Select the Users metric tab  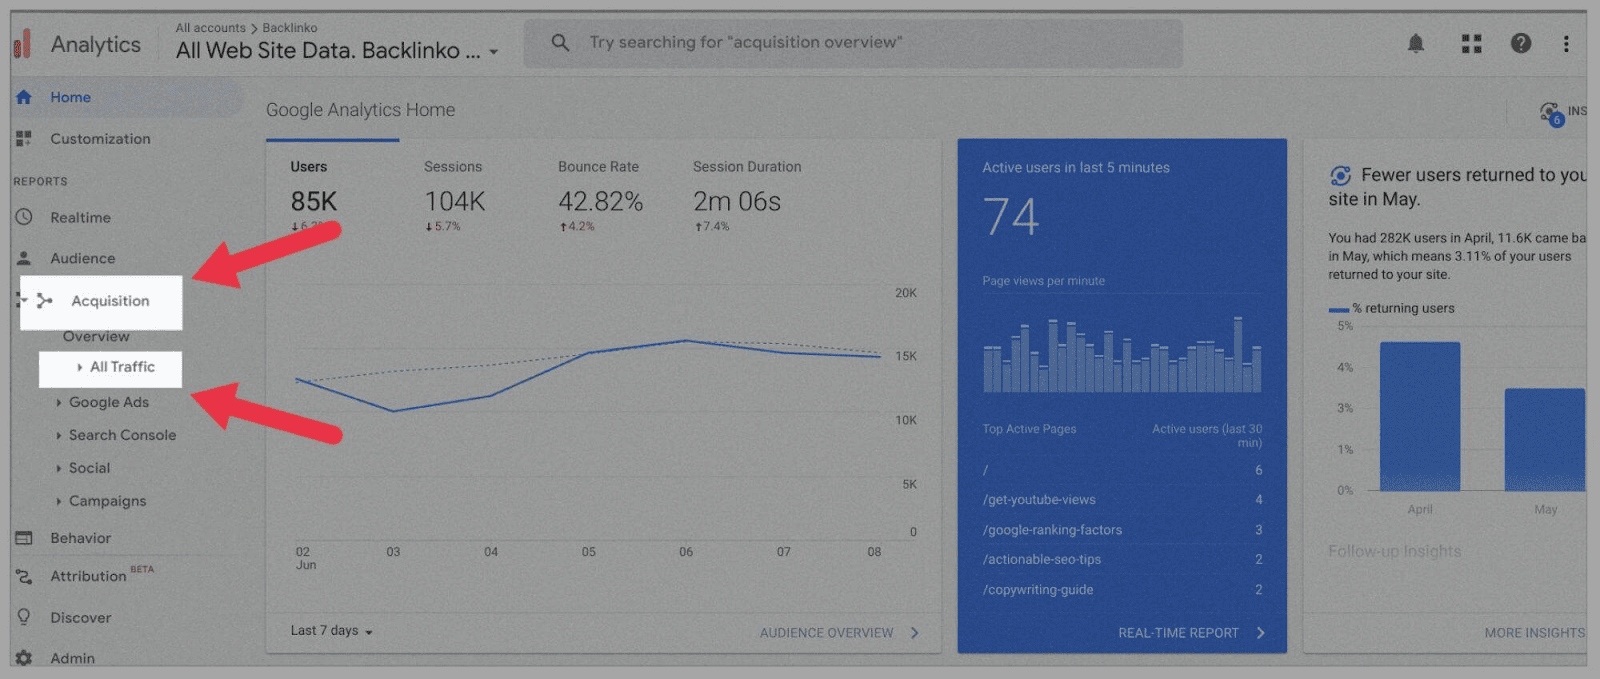coord(309,167)
